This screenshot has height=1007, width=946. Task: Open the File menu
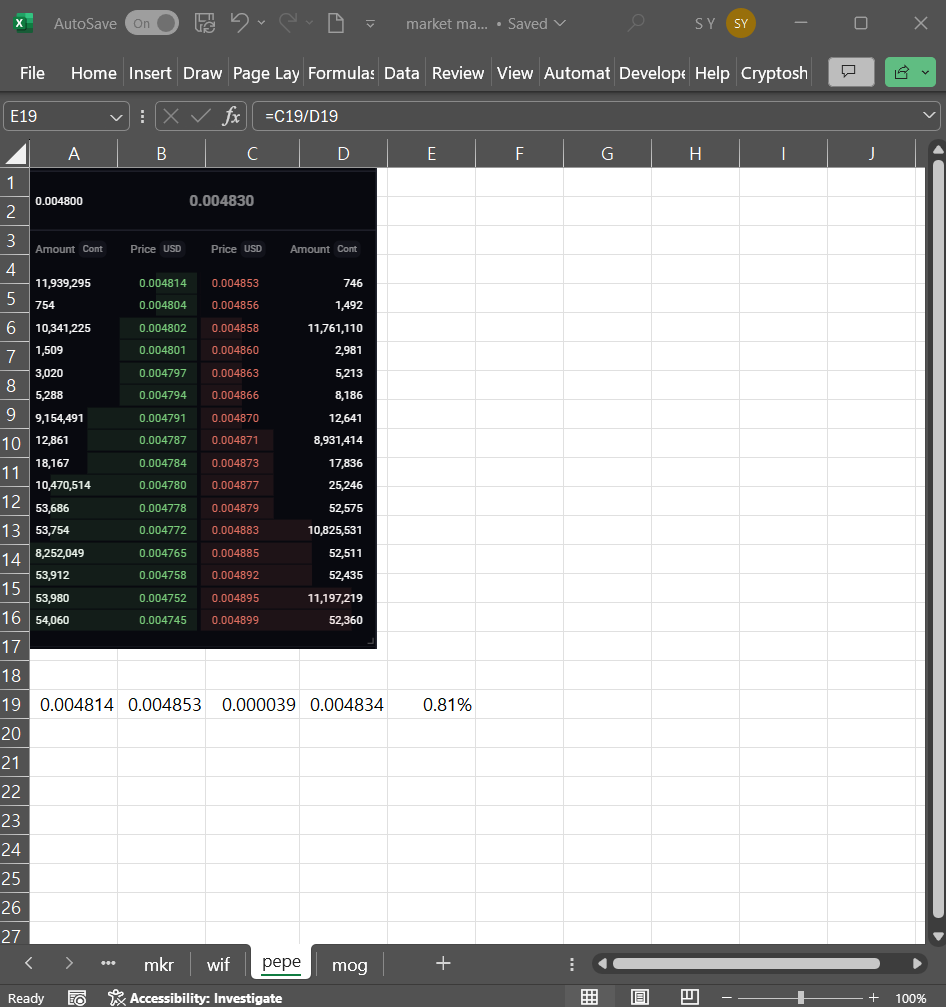32,73
